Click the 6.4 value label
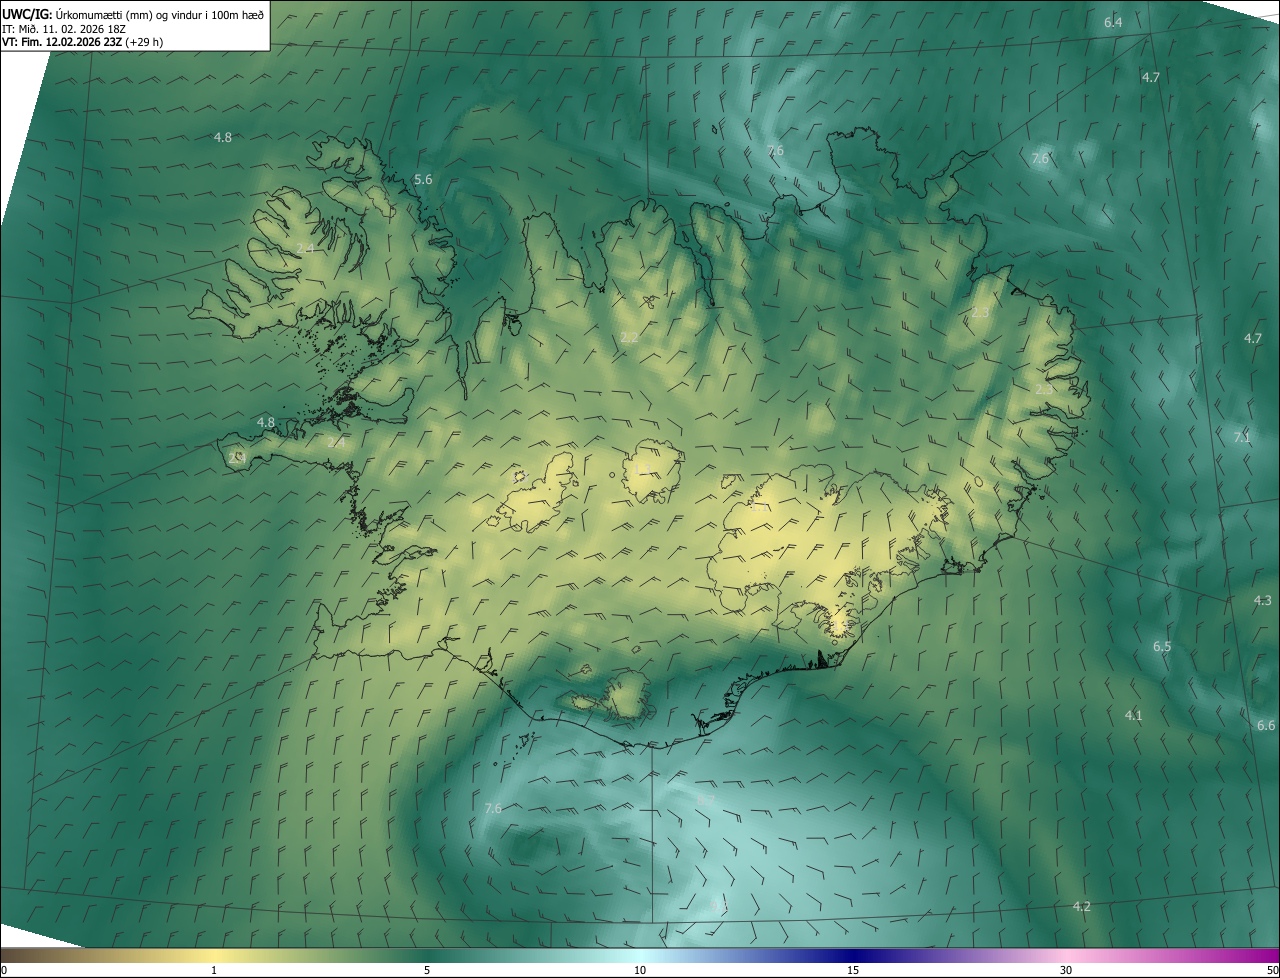1280x978 pixels. pyautogui.click(x=1113, y=22)
